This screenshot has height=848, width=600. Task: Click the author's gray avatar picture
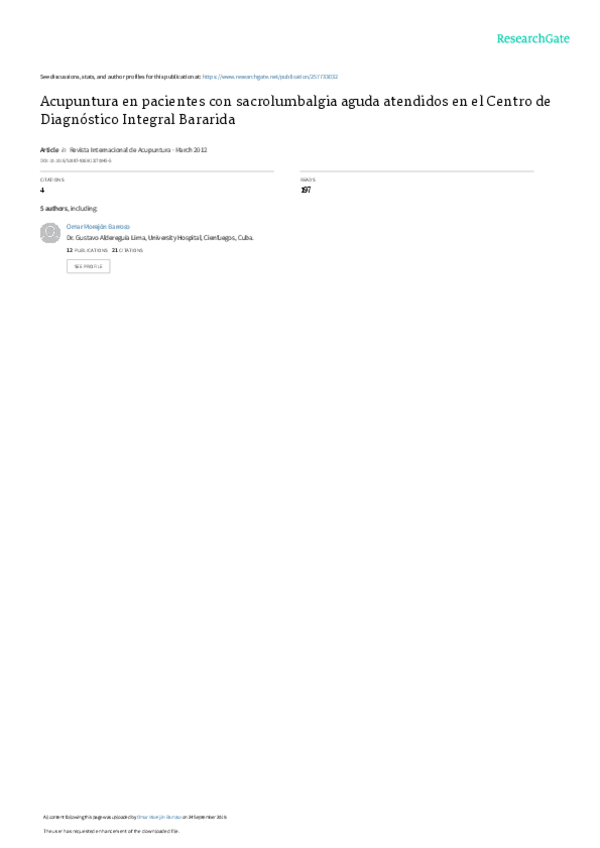coord(50,233)
